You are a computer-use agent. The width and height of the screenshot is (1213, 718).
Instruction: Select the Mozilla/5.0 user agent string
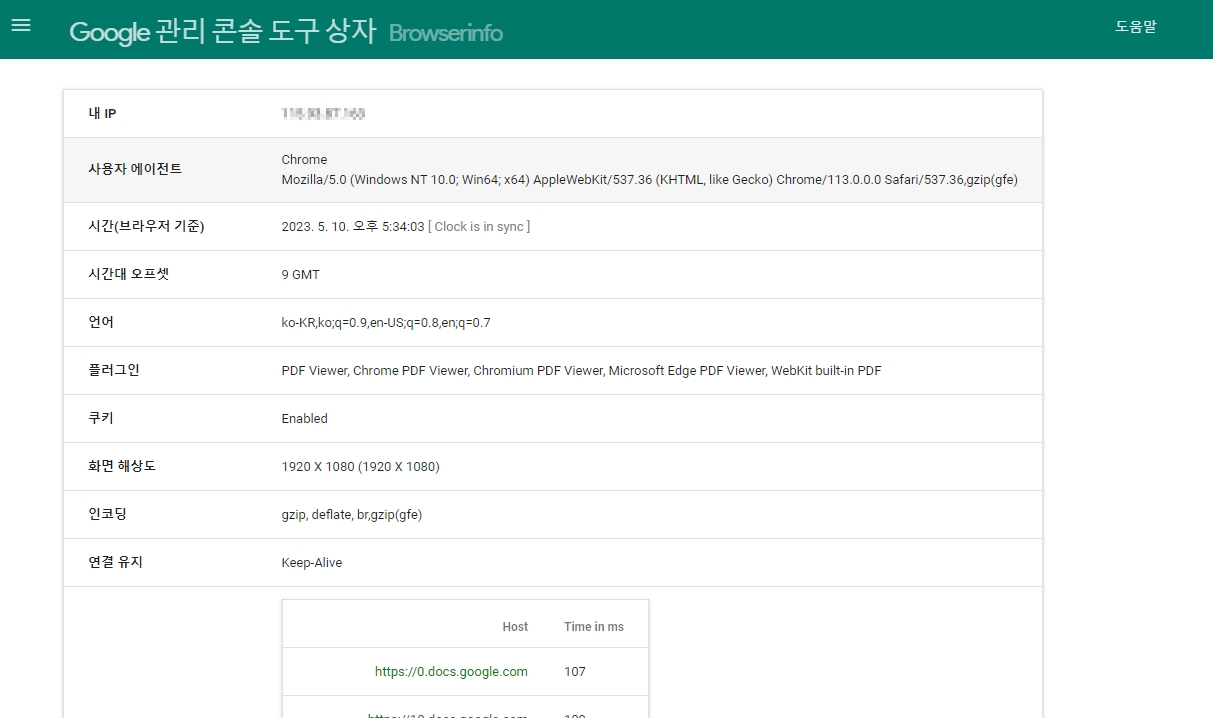coord(650,180)
